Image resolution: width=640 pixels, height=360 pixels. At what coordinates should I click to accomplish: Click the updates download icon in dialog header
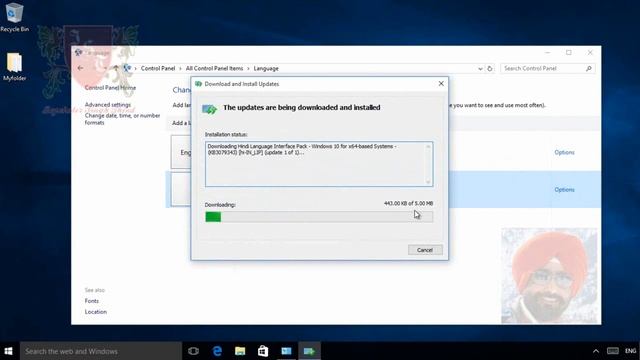[x=209, y=109]
